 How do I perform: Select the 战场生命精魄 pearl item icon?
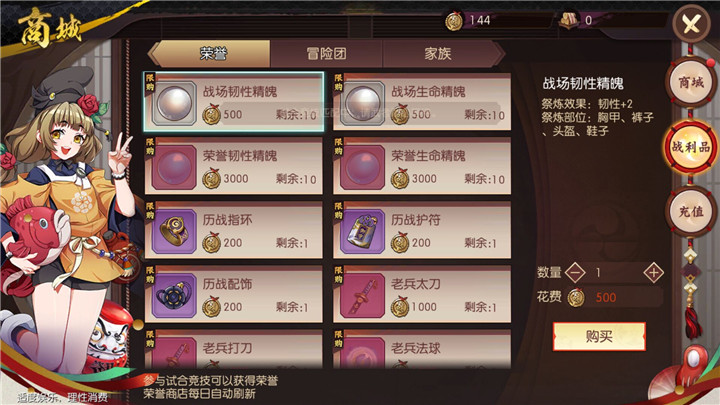pyautogui.click(x=363, y=103)
